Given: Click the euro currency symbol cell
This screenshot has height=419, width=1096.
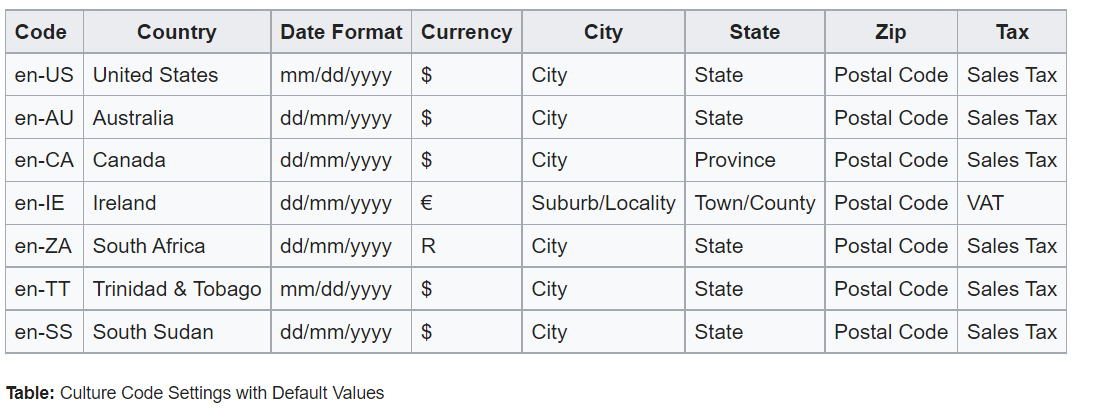Looking at the screenshot, I should 427,203.
